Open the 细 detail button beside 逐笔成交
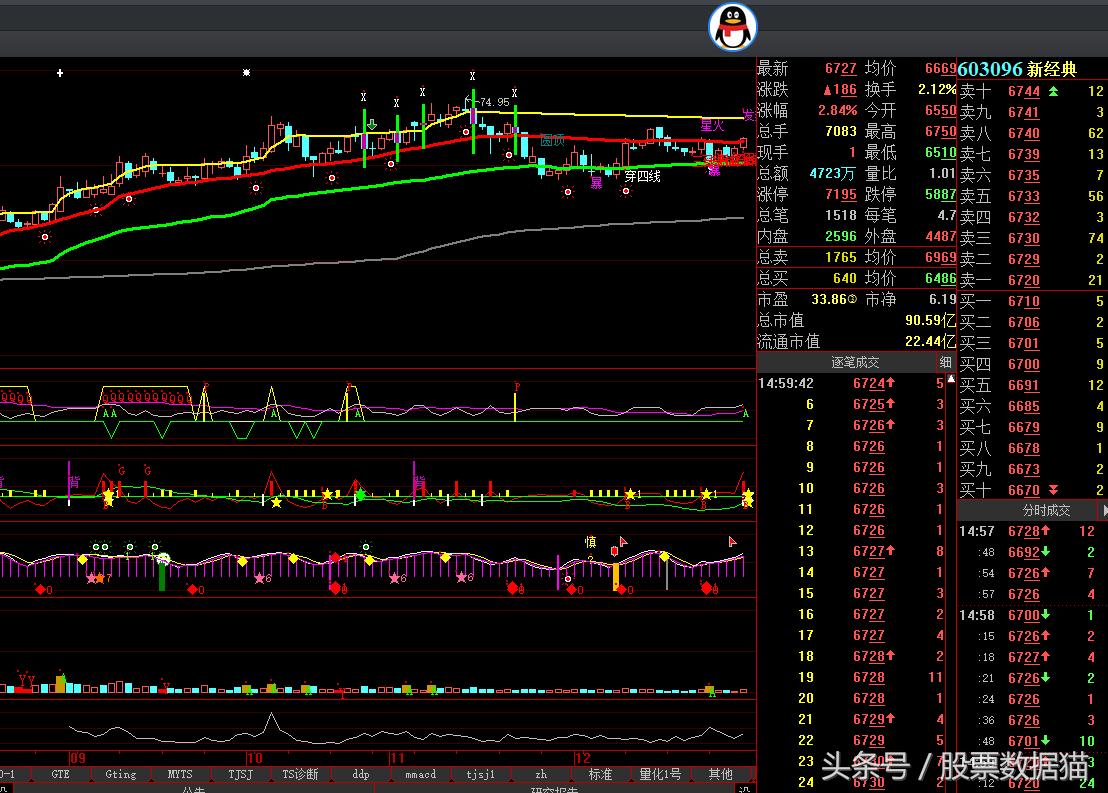Image resolution: width=1108 pixels, height=793 pixels. coord(945,363)
